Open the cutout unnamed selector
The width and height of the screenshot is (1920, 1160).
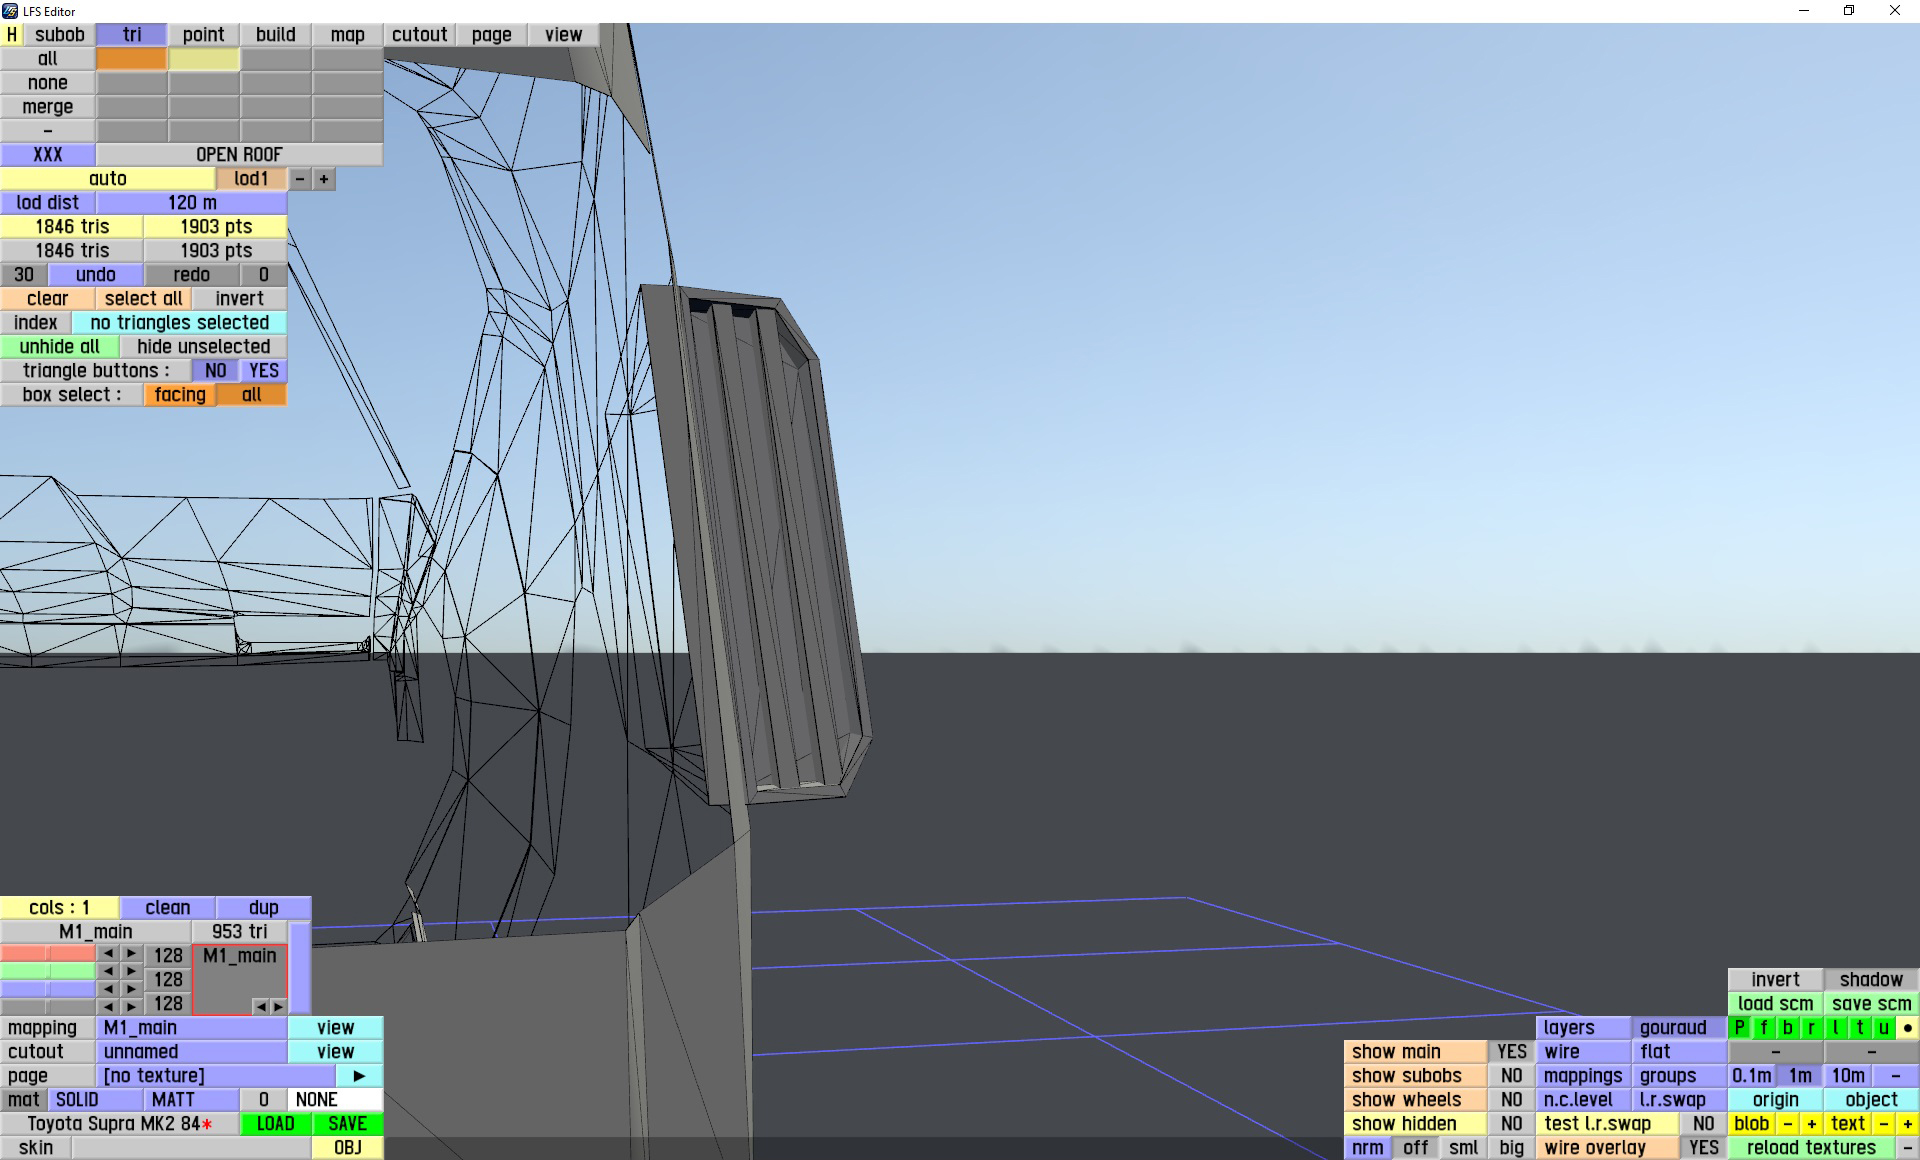(192, 1052)
